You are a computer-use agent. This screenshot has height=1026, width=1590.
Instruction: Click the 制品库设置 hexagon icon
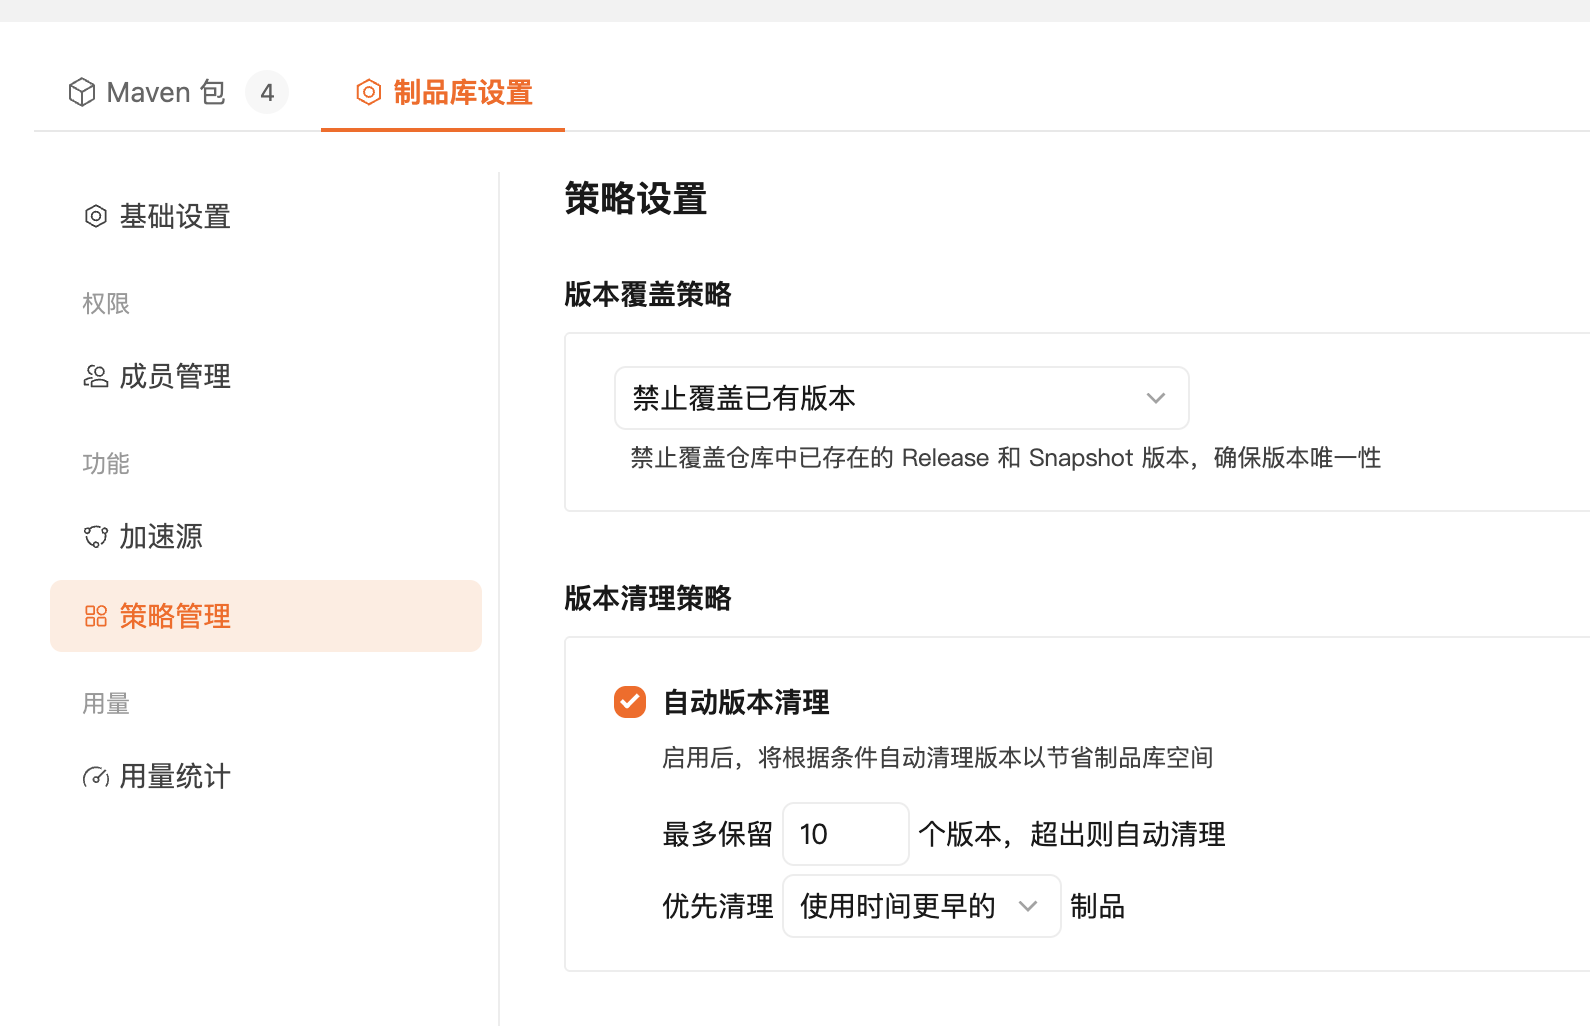[x=369, y=92]
